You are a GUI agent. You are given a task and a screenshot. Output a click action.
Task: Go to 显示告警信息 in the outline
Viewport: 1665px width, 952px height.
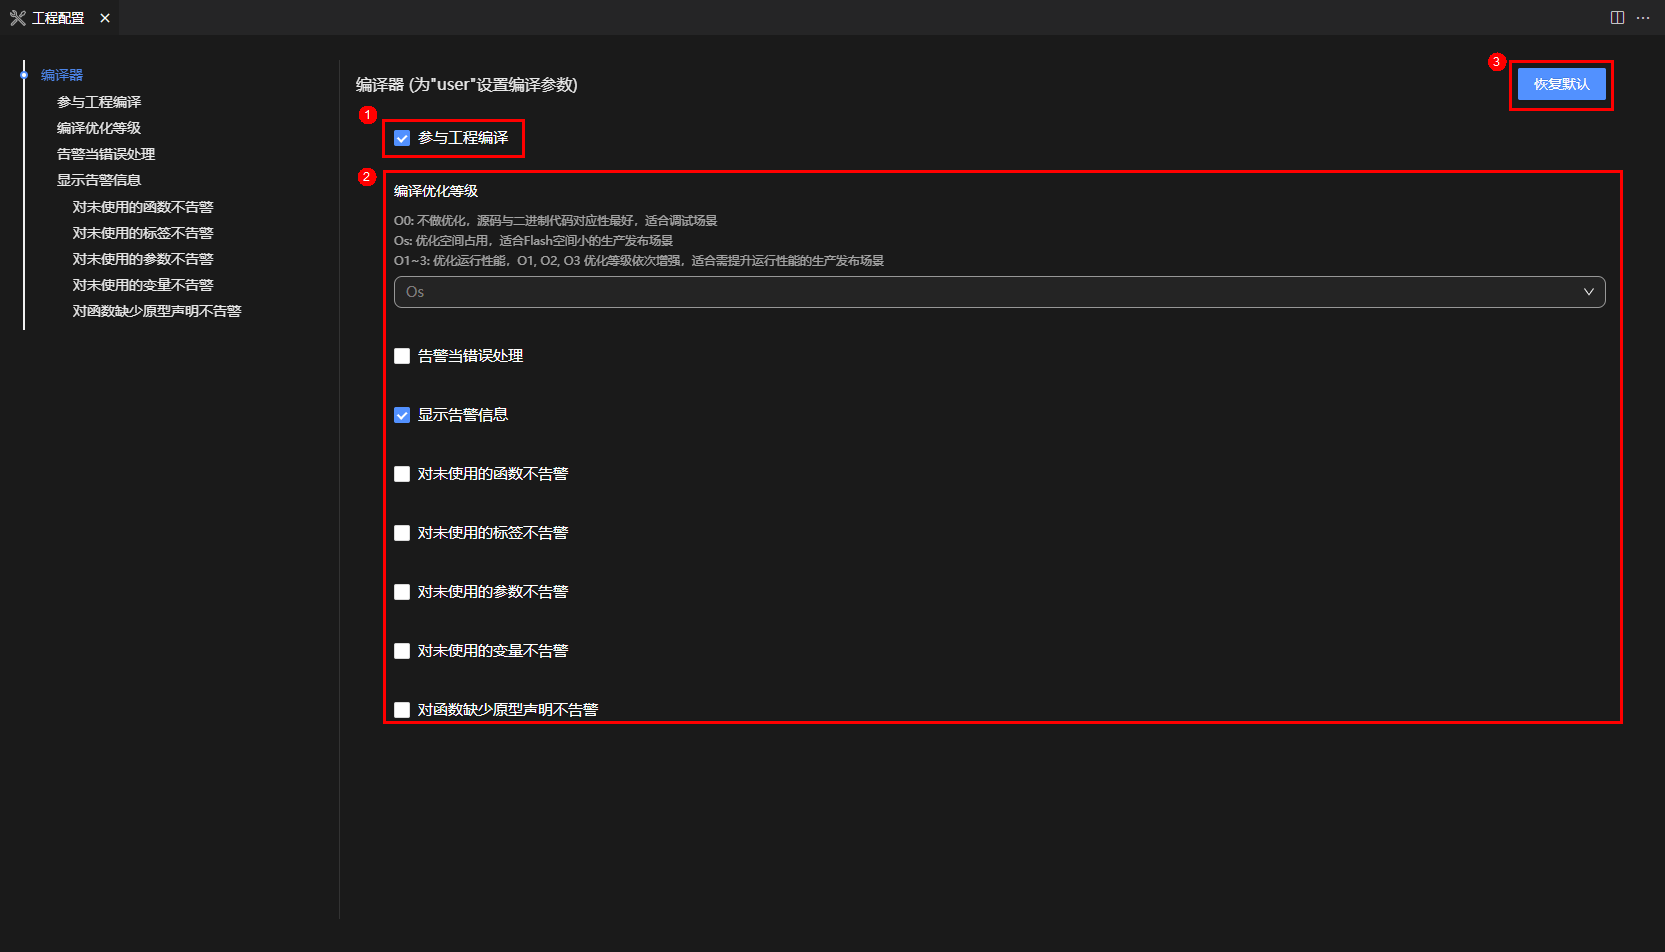point(99,180)
